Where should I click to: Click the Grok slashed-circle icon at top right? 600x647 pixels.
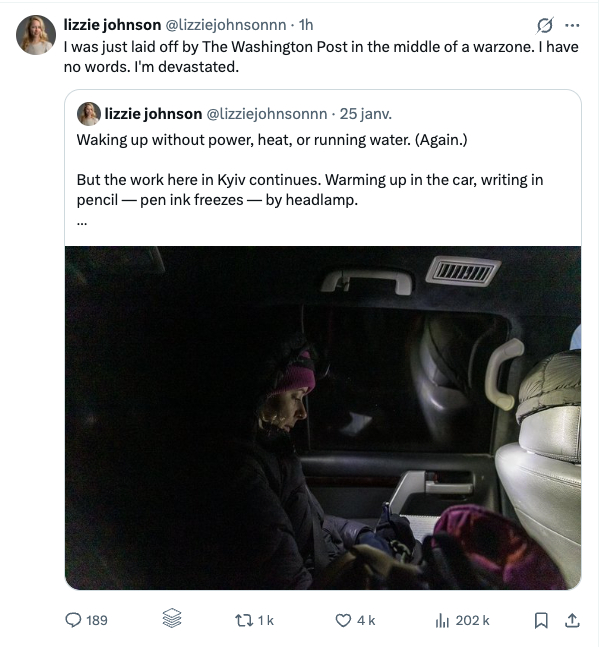(545, 25)
